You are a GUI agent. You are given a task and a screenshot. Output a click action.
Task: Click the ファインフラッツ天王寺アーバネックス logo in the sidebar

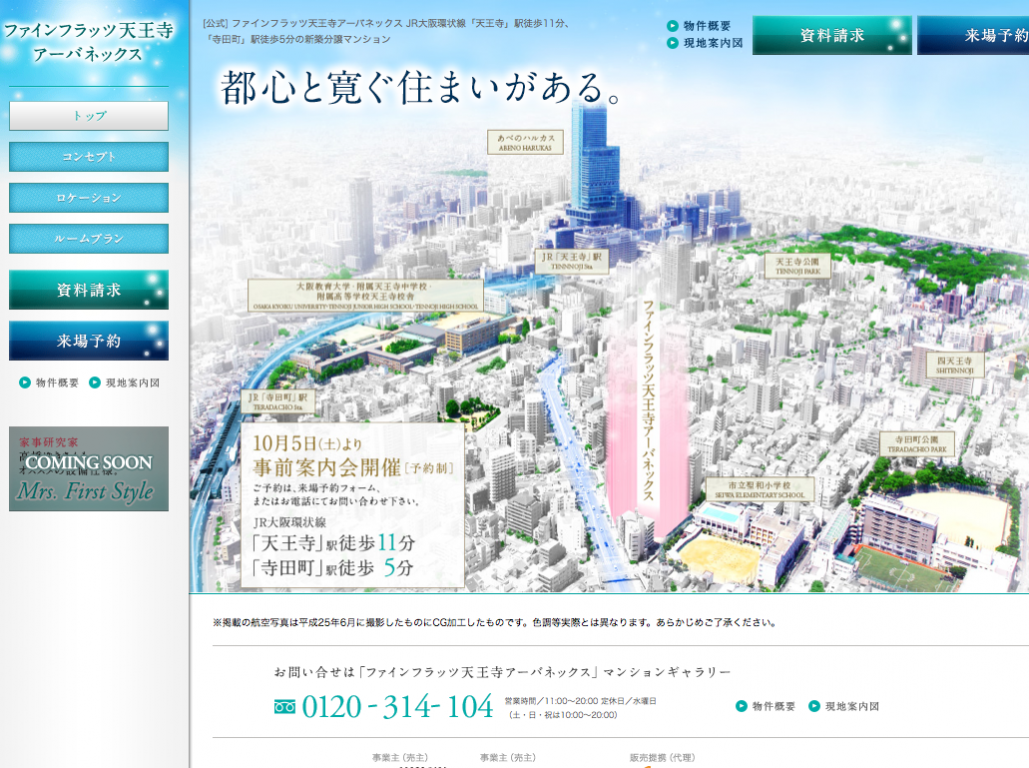tap(88, 42)
